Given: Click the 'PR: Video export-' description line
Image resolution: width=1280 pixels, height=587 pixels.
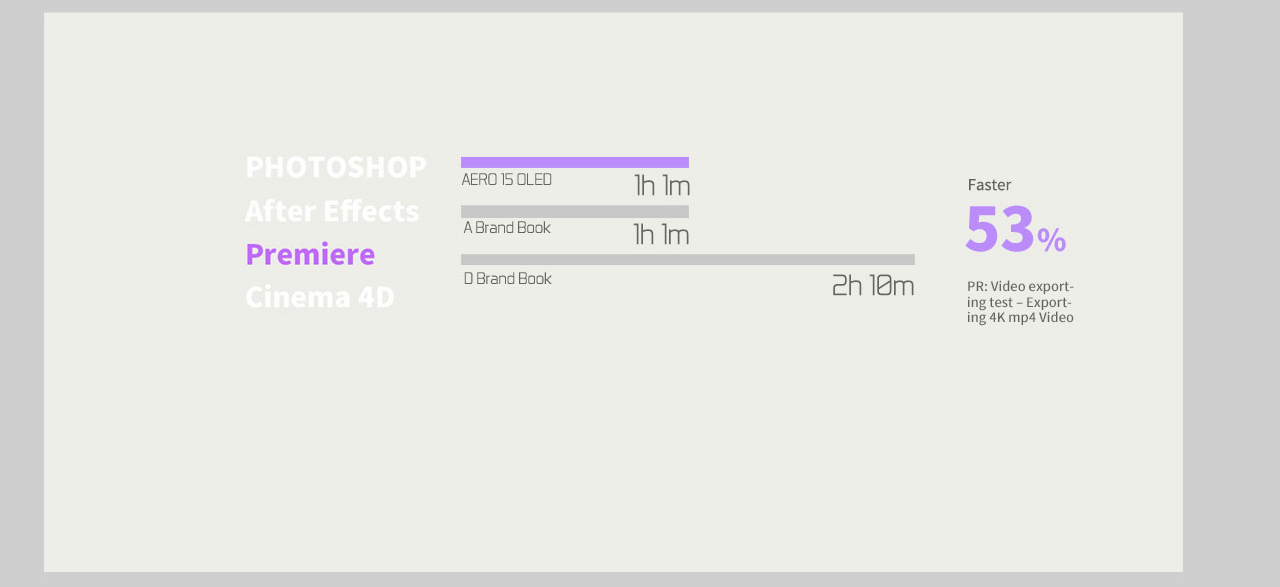Looking at the screenshot, I should coord(1020,287).
